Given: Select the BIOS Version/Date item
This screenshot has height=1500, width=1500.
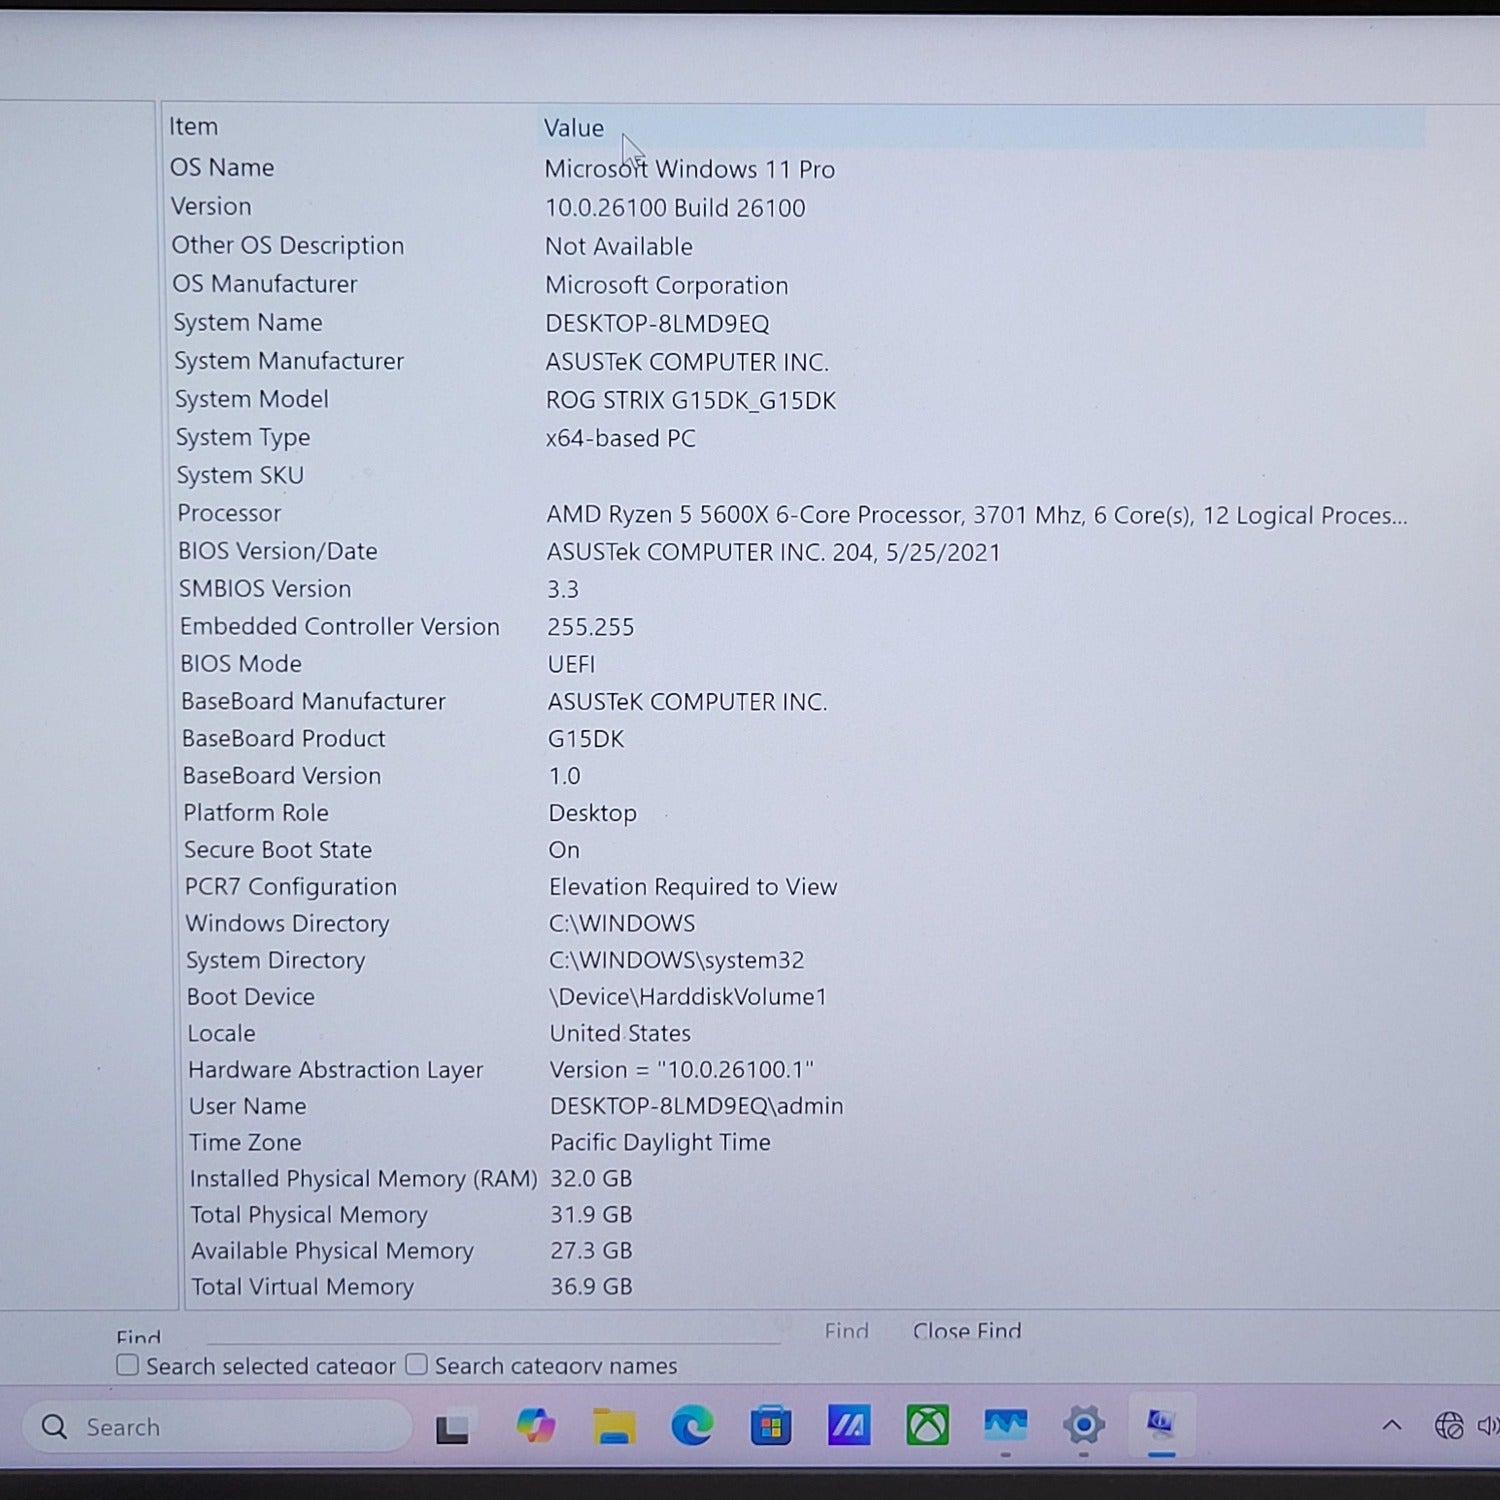Looking at the screenshot, I should (x=278, y=551).
